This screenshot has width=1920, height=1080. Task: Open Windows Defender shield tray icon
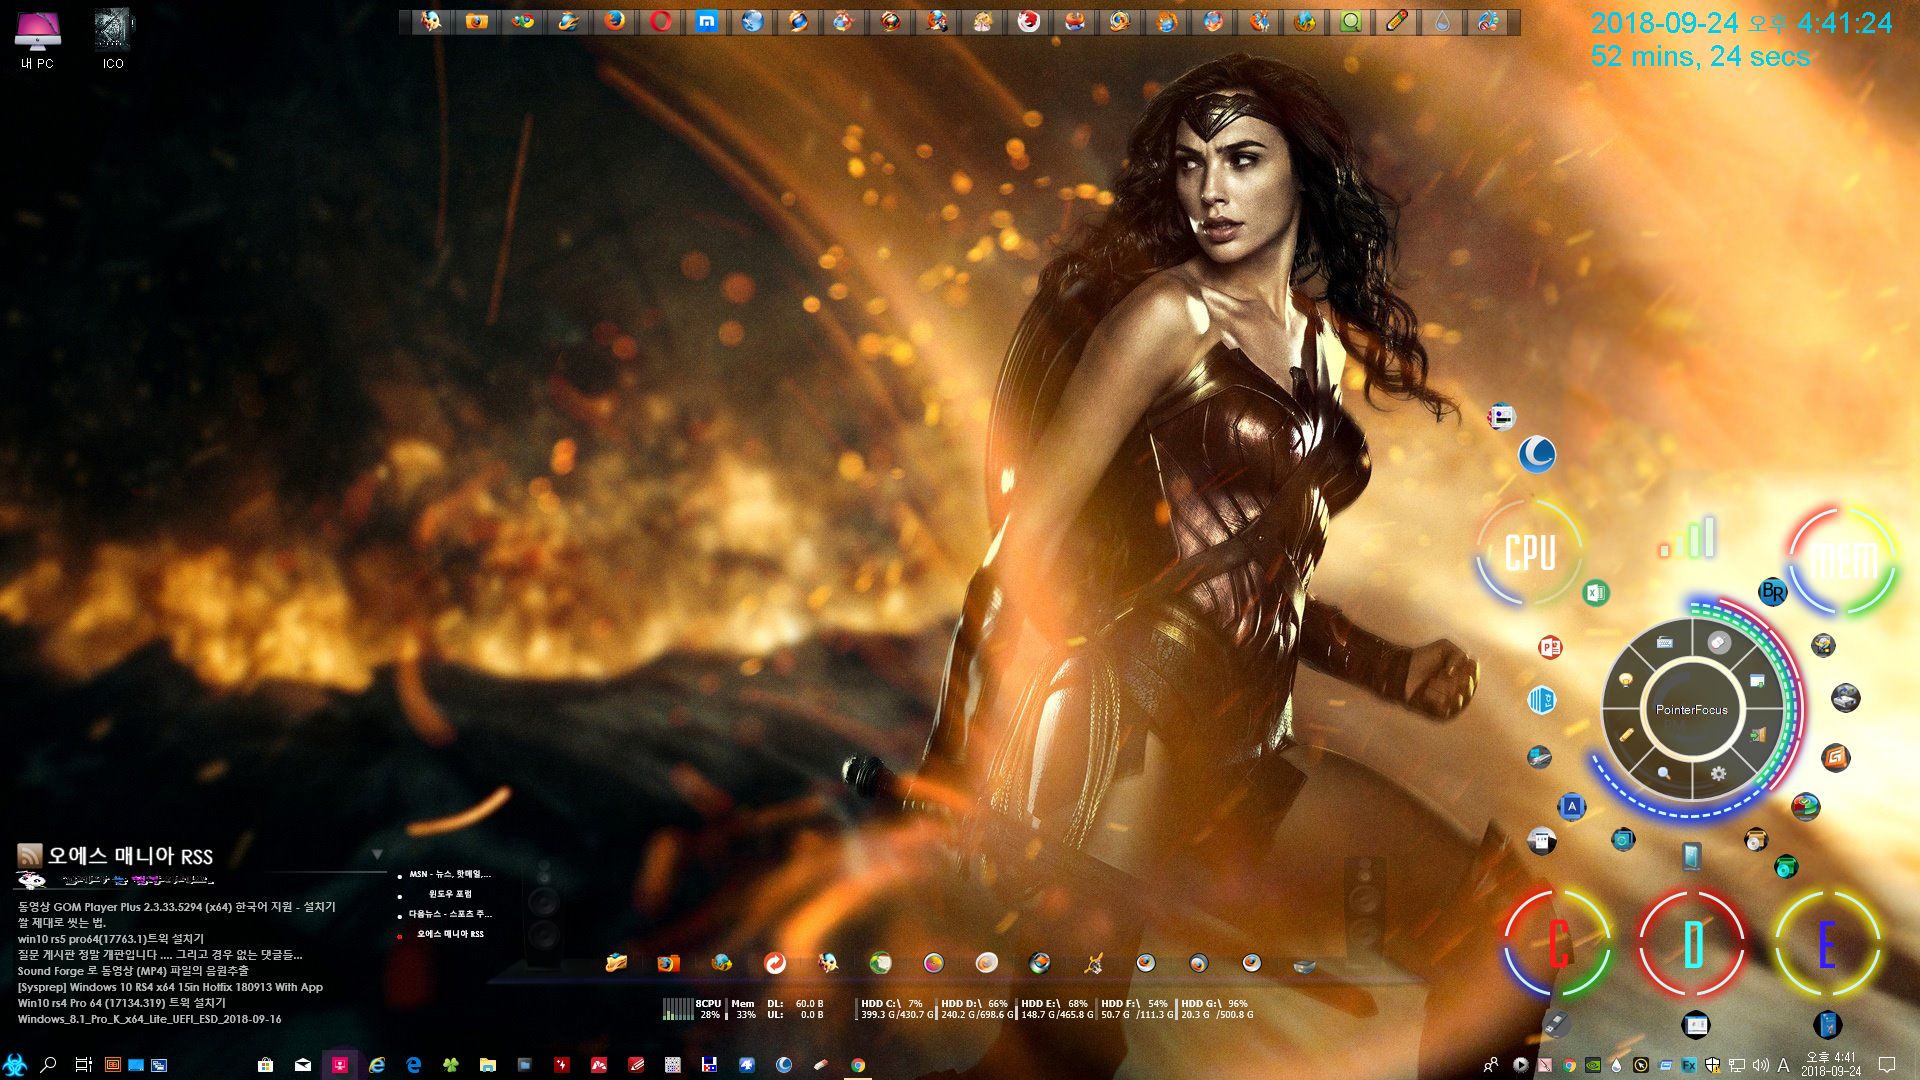(x=1713, y=1065)
